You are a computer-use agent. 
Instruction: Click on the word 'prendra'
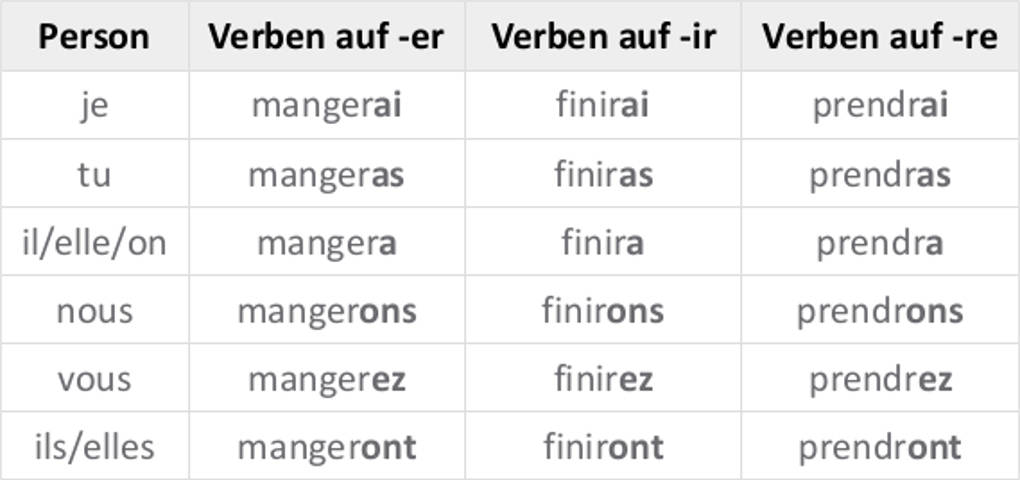(879, 242)
